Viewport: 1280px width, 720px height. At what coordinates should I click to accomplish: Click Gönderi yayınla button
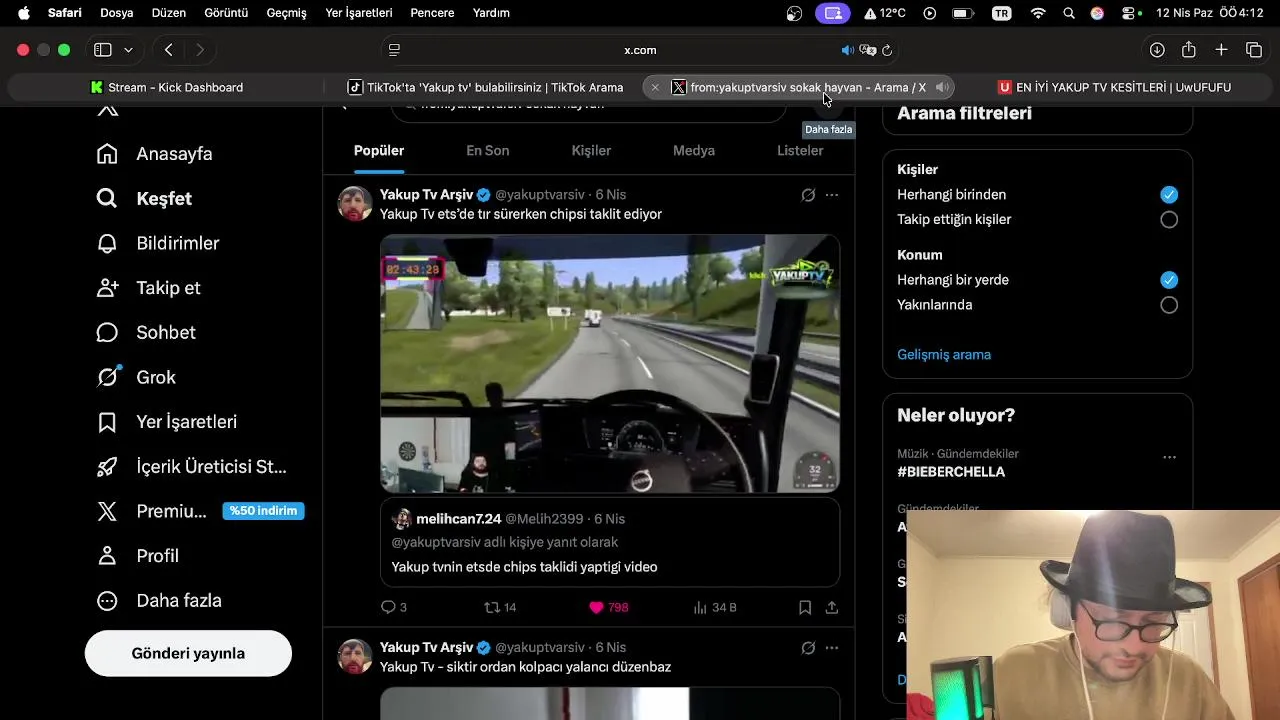coord(188,653)
